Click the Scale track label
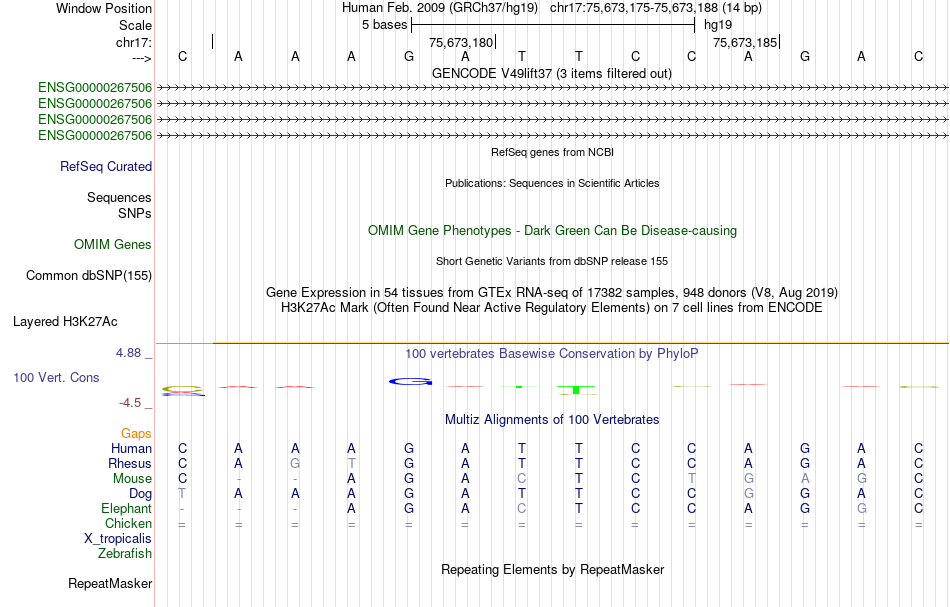The image size is (950, 607). (135, 25)
